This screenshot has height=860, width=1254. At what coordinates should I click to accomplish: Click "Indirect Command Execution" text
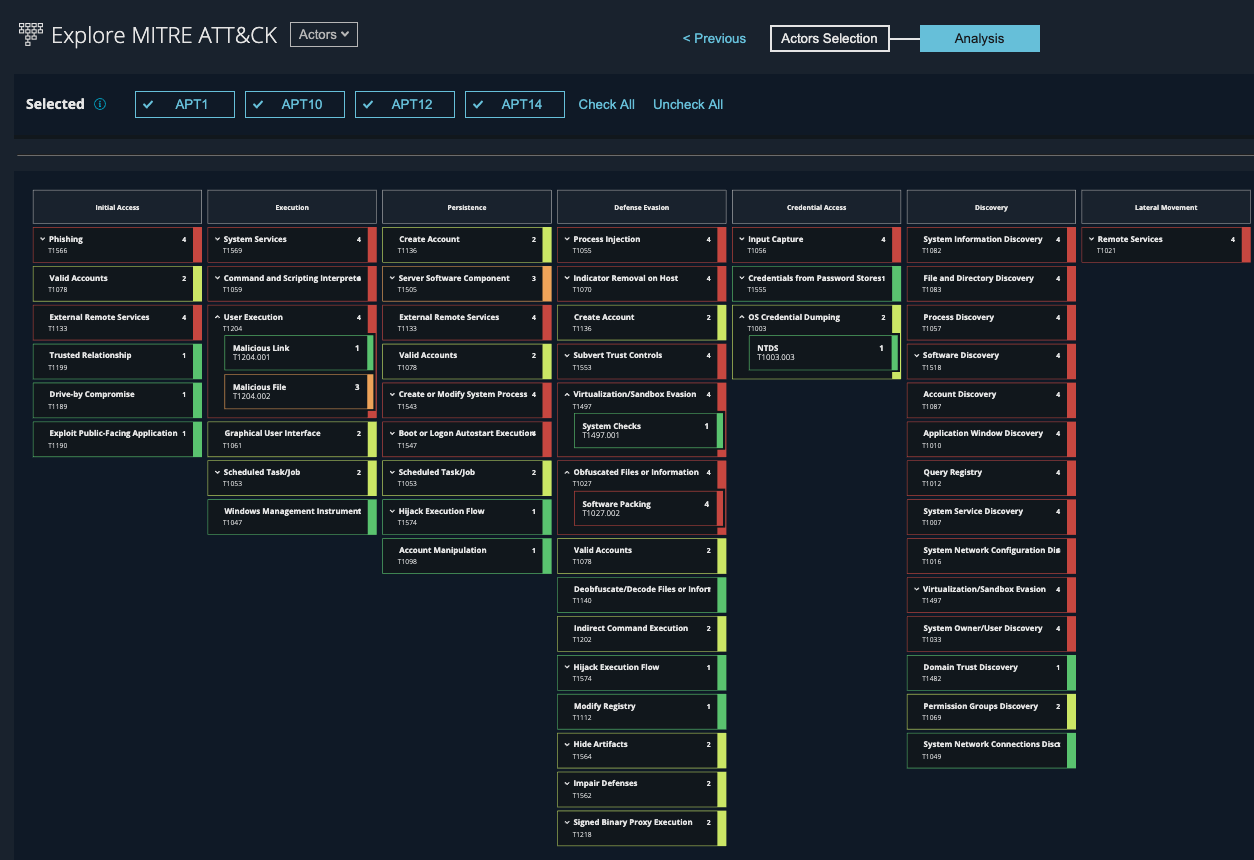(630, 628)
